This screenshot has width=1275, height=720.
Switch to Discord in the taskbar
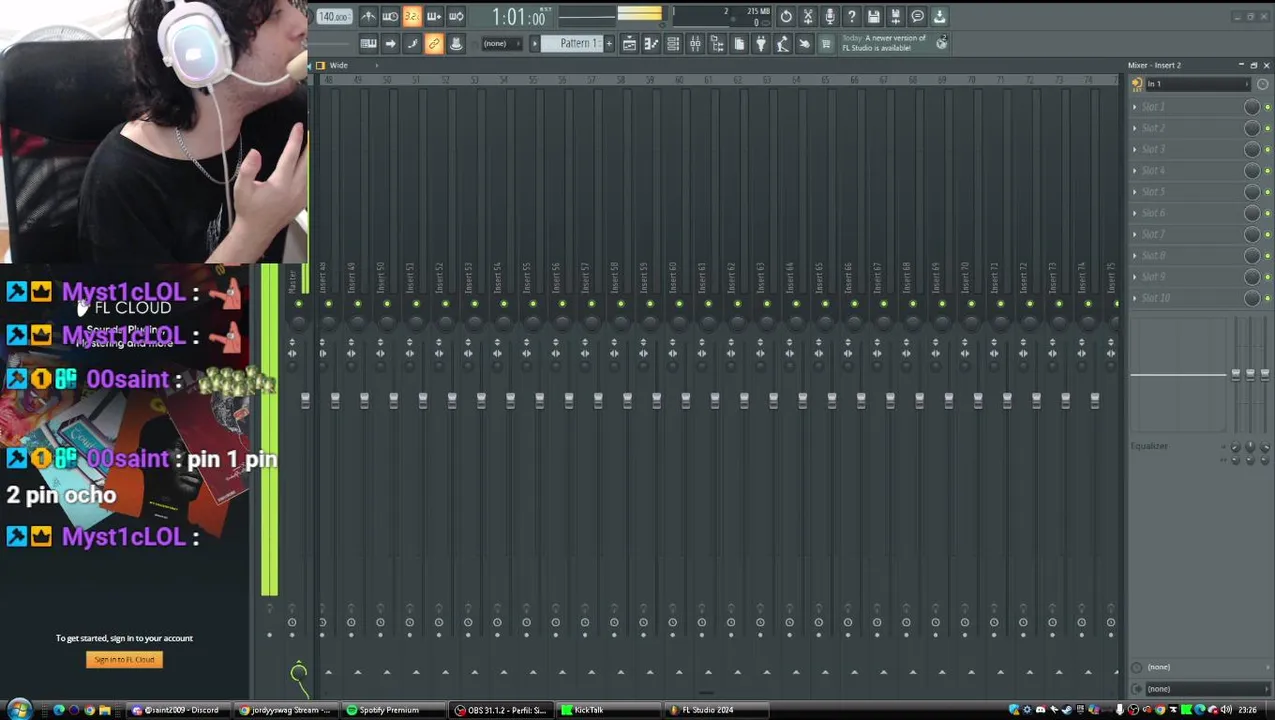(180, 710)
